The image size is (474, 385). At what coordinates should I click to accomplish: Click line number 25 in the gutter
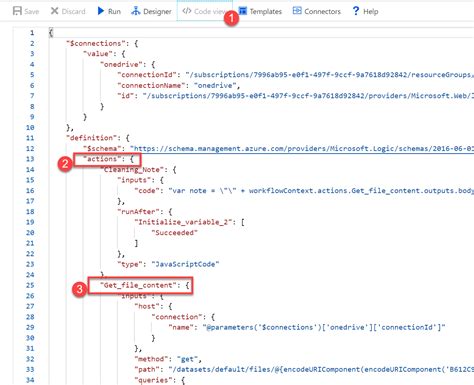(x=30, y=285)
